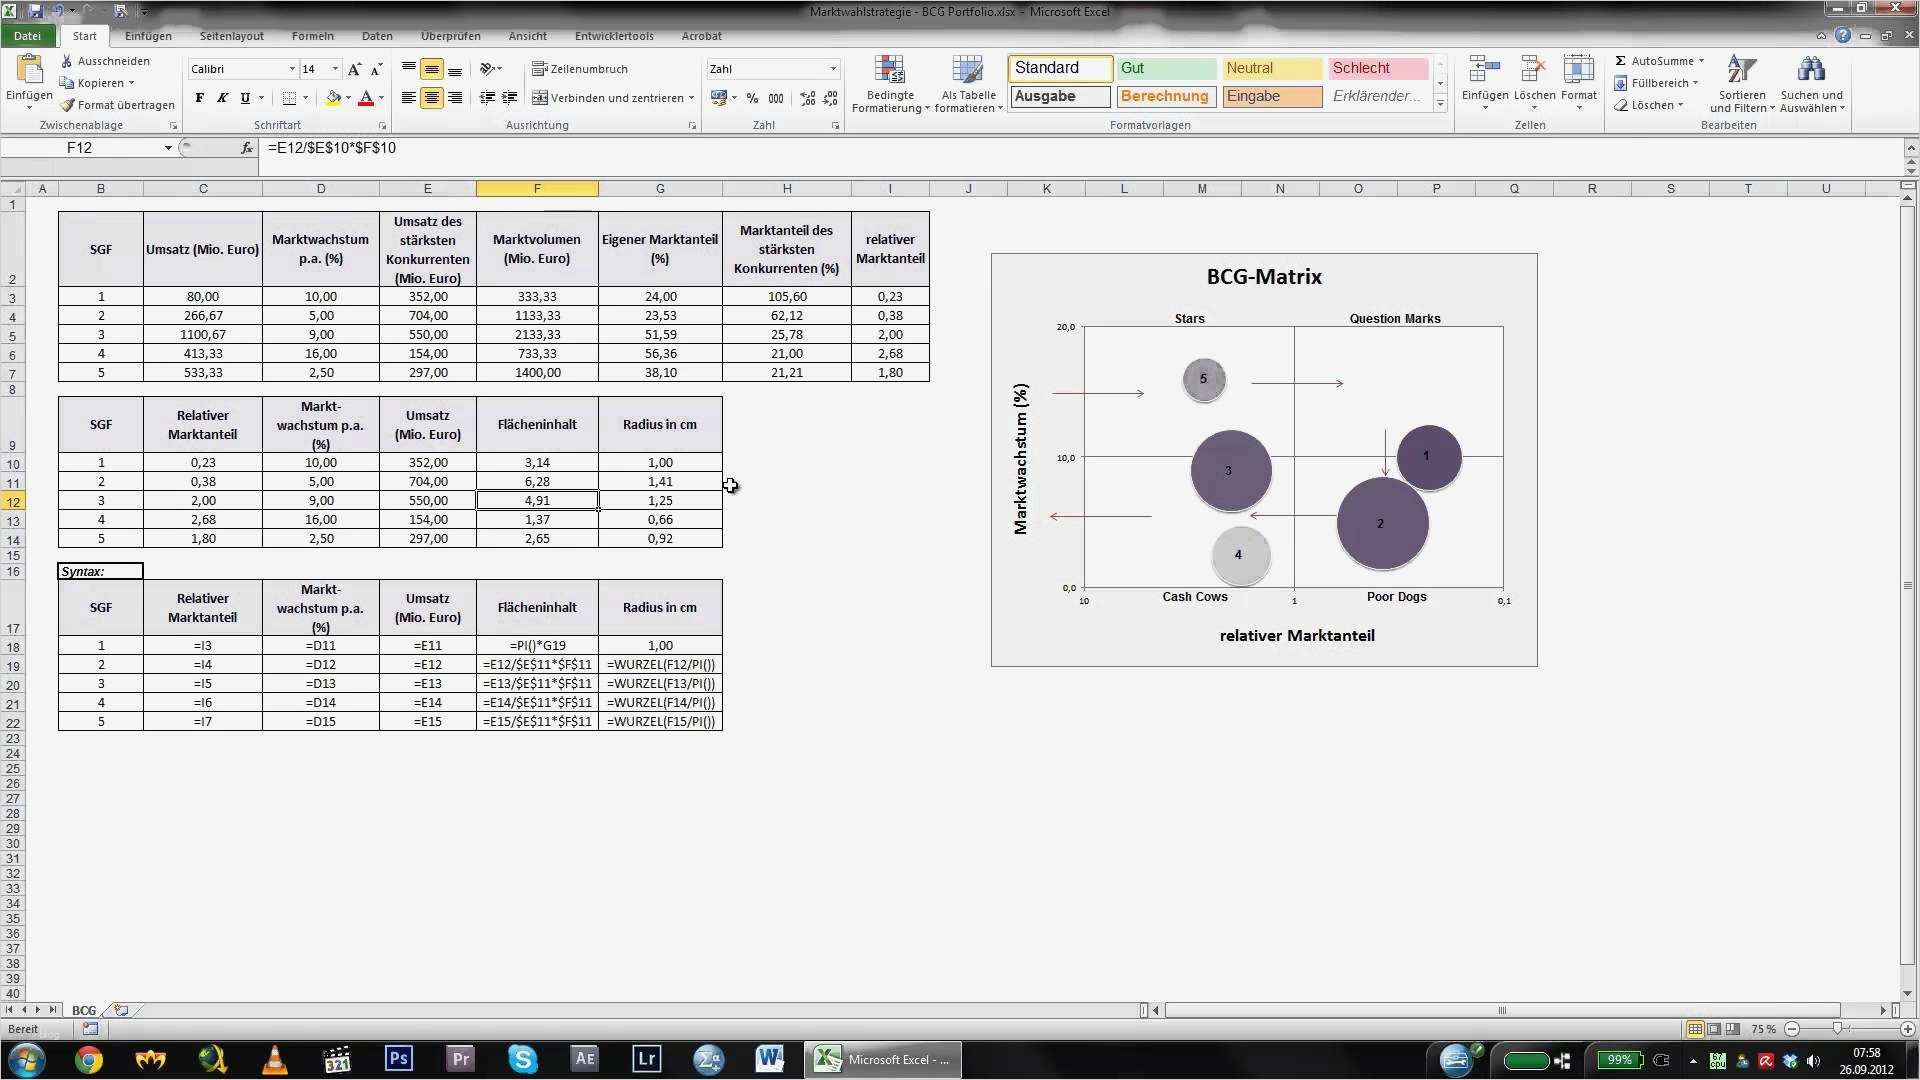Click the insert function fx icon
This screenshot has height=1080, width=1920.
246,148
